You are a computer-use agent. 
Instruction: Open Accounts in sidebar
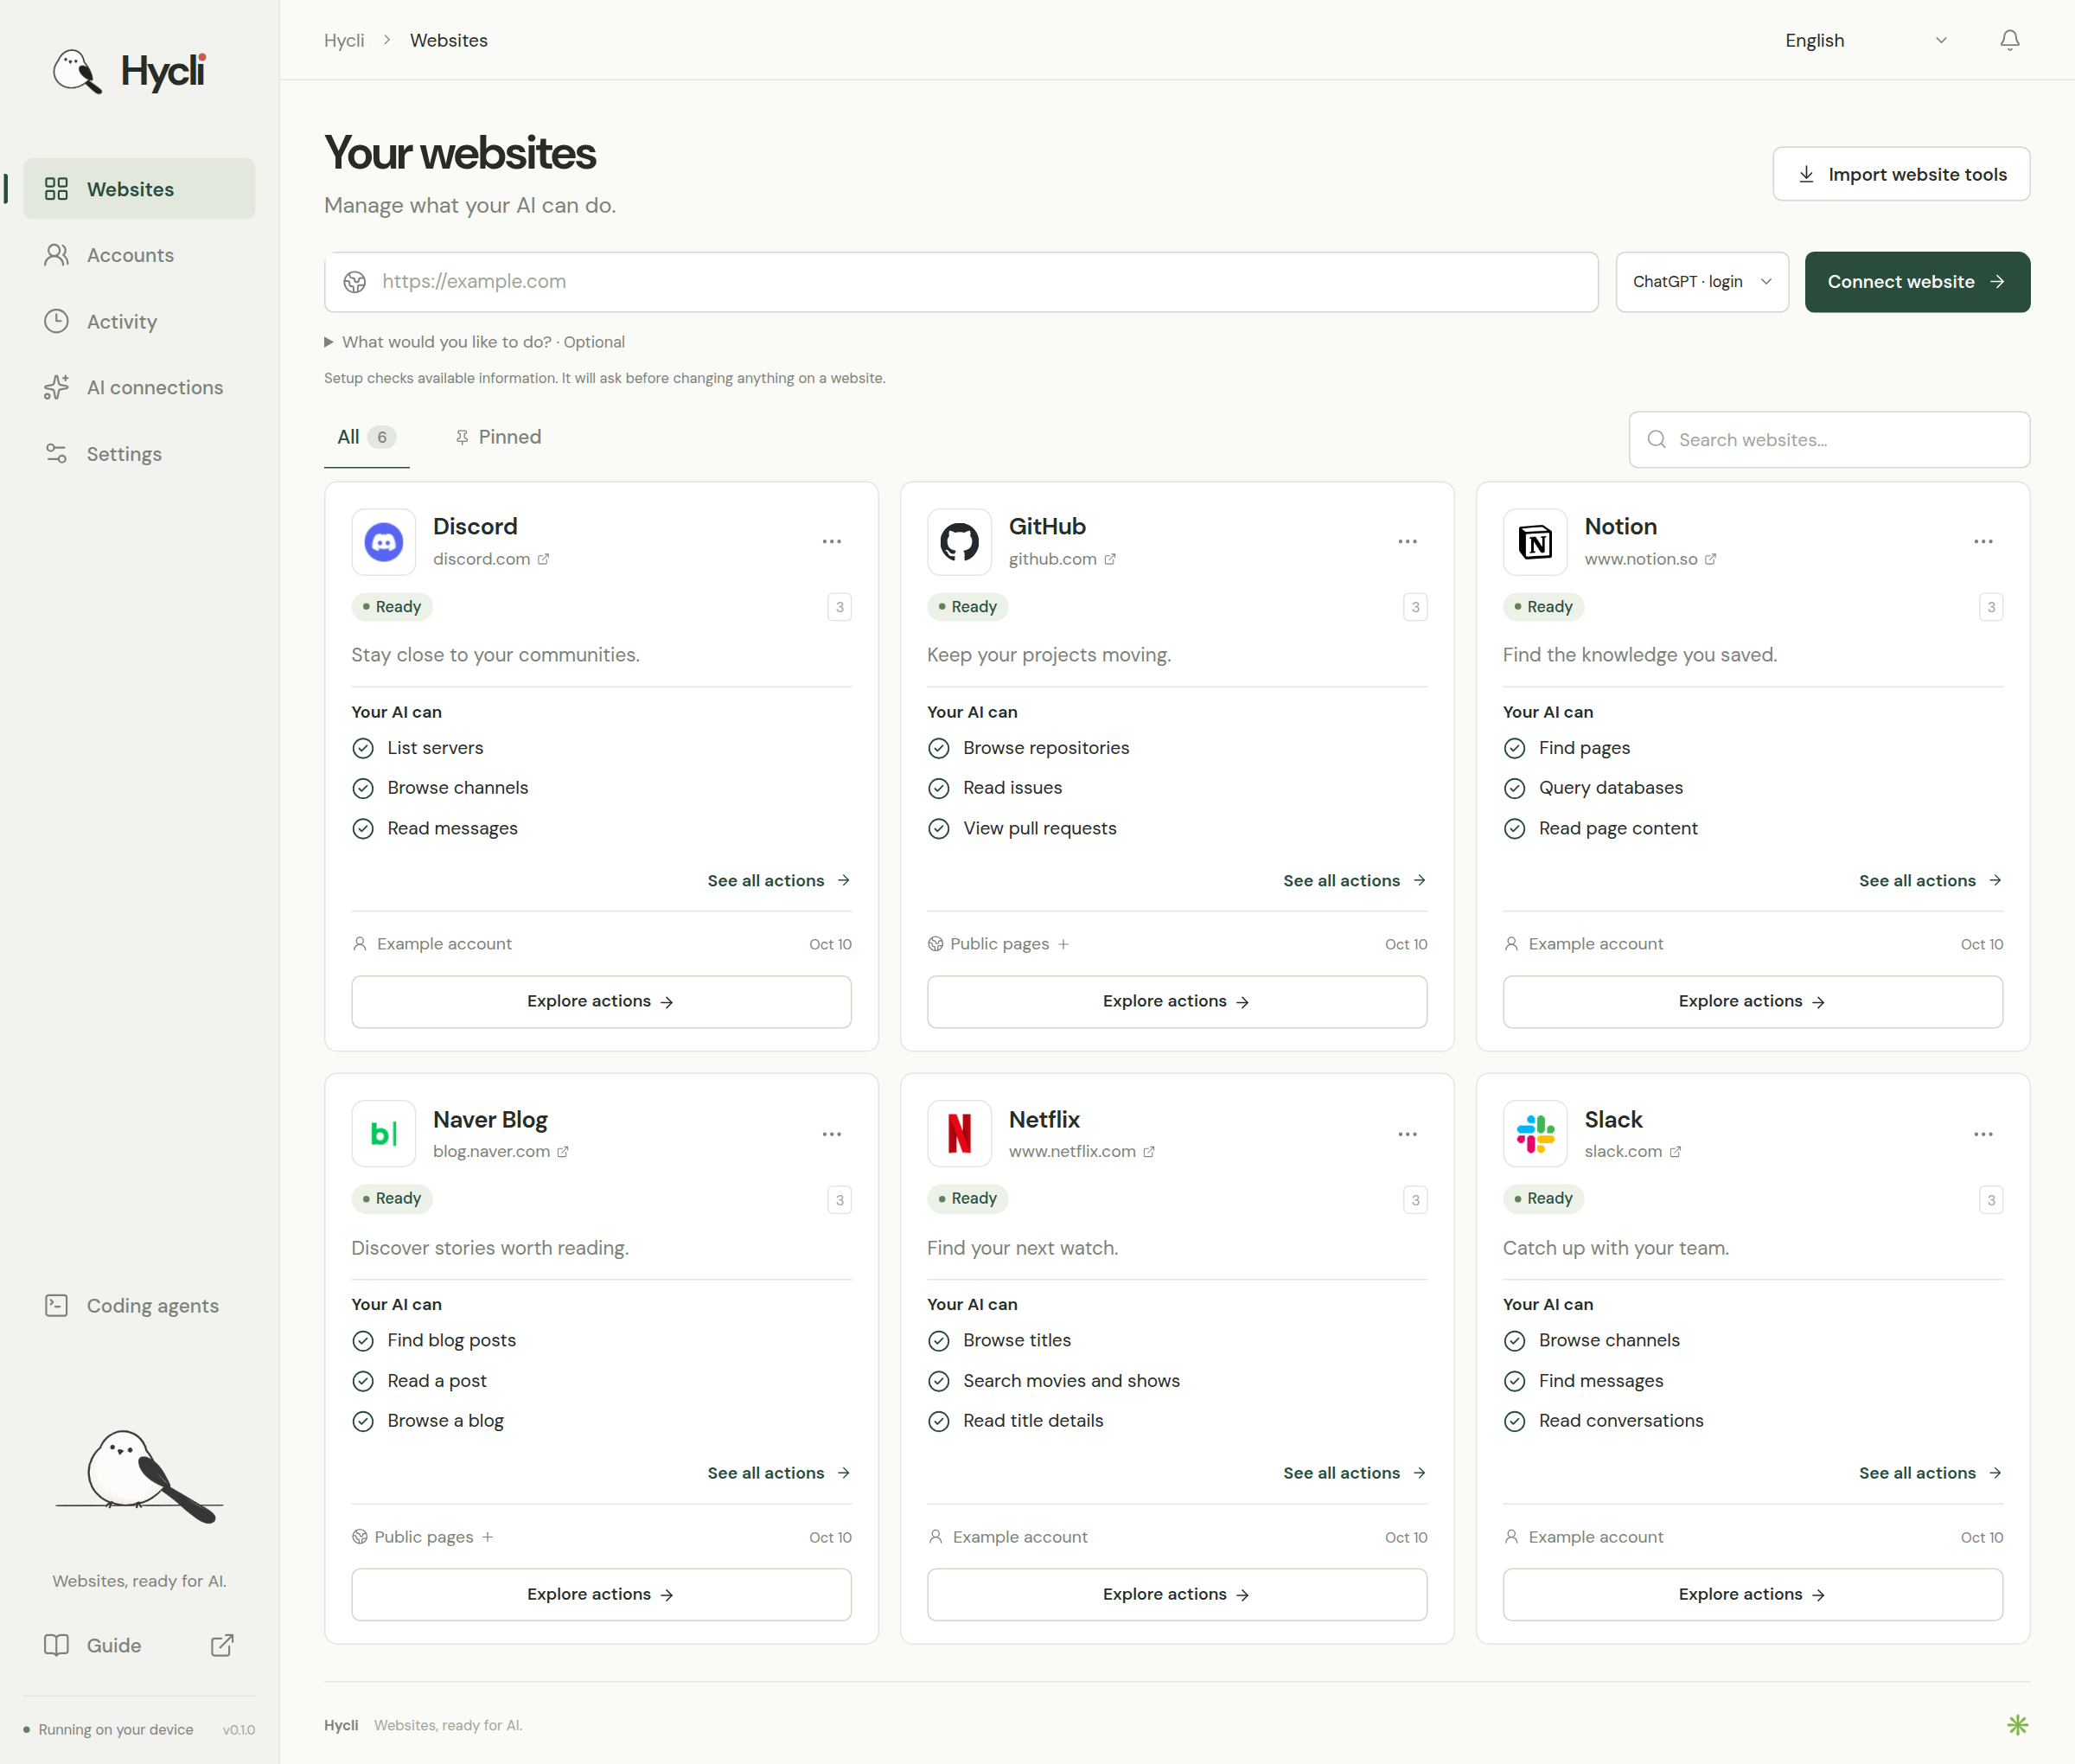(x=139, y=255)
